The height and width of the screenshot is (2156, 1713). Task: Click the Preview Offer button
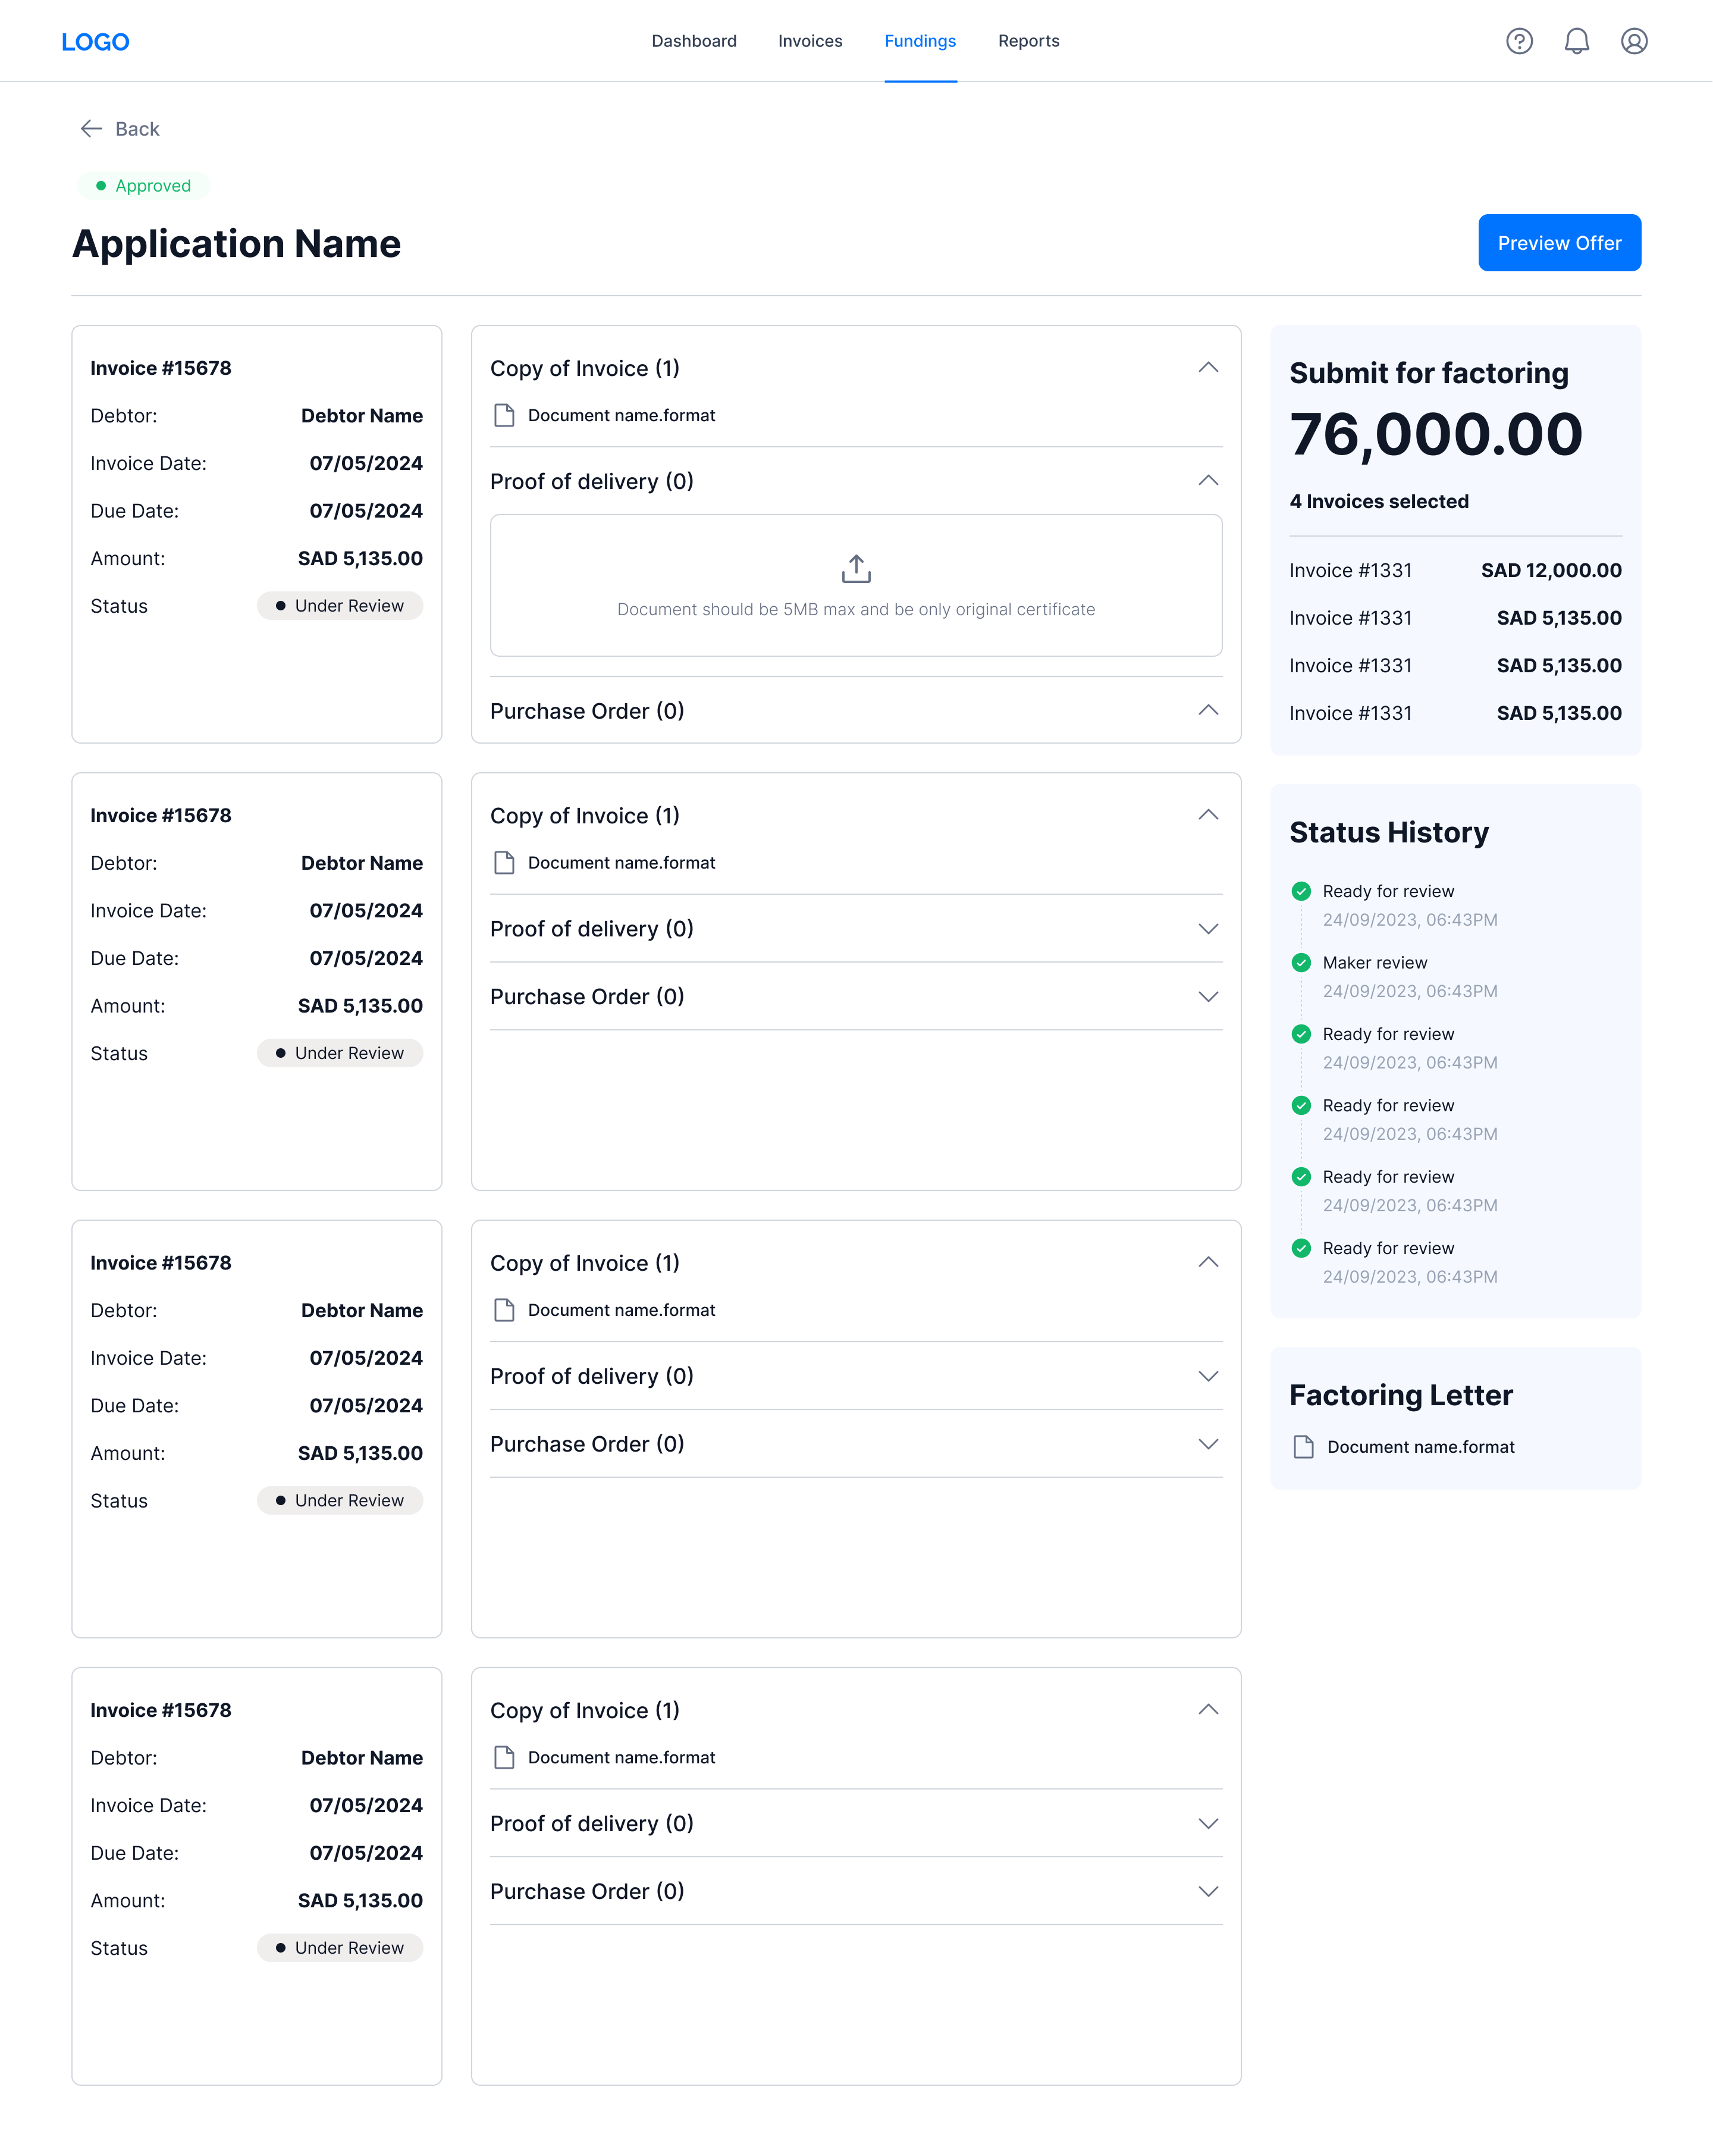tap(1559, 243)
